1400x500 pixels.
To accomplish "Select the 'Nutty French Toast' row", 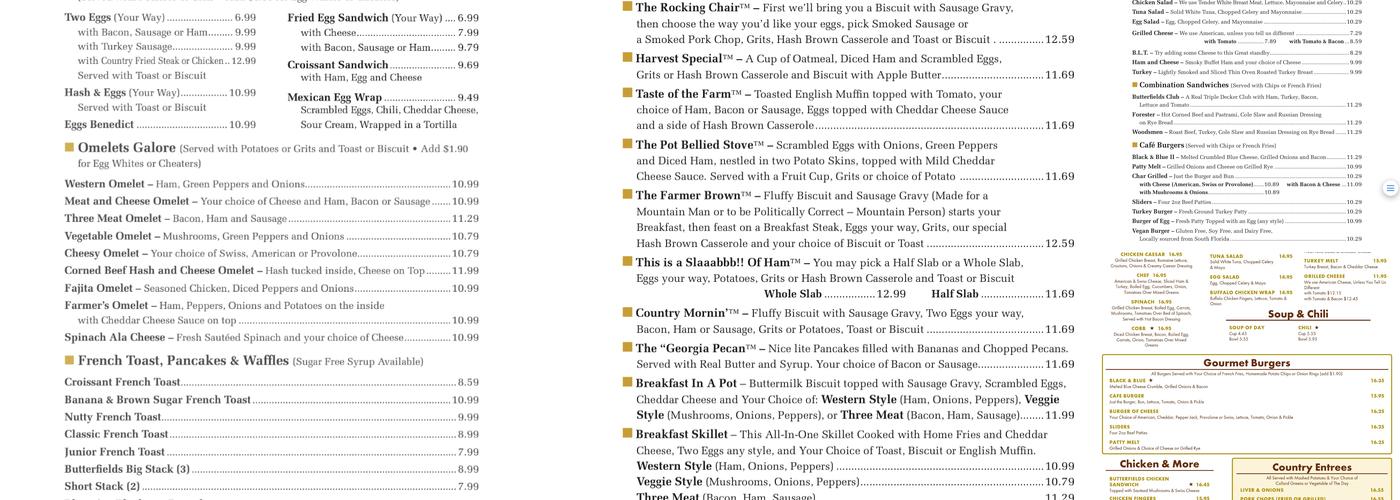I will coord(272,417).
